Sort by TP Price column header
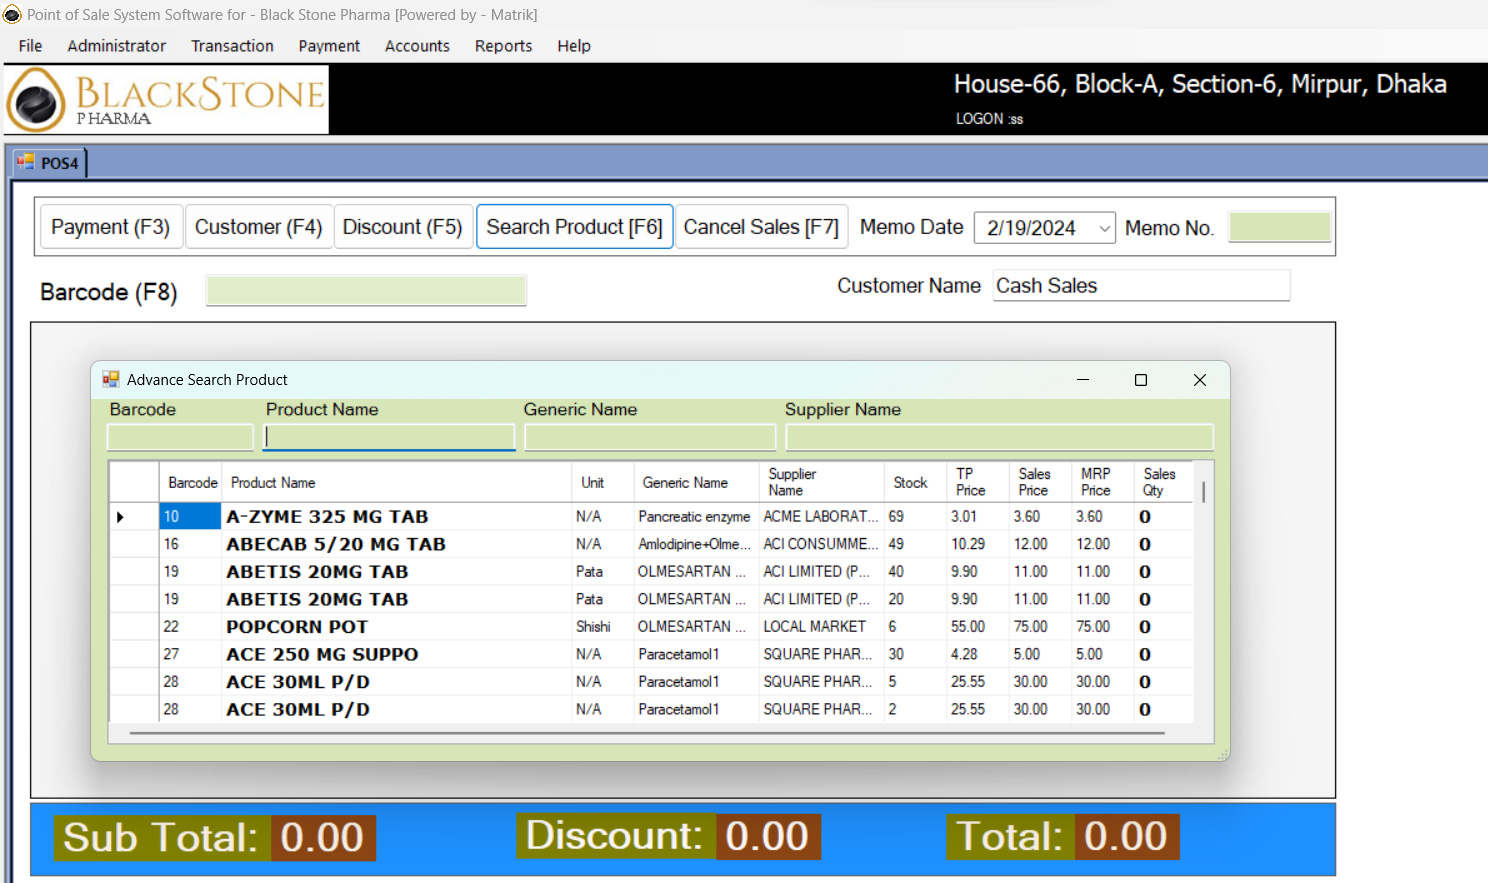Viewport: 1488px width, 883px height. tap(977, 482)
